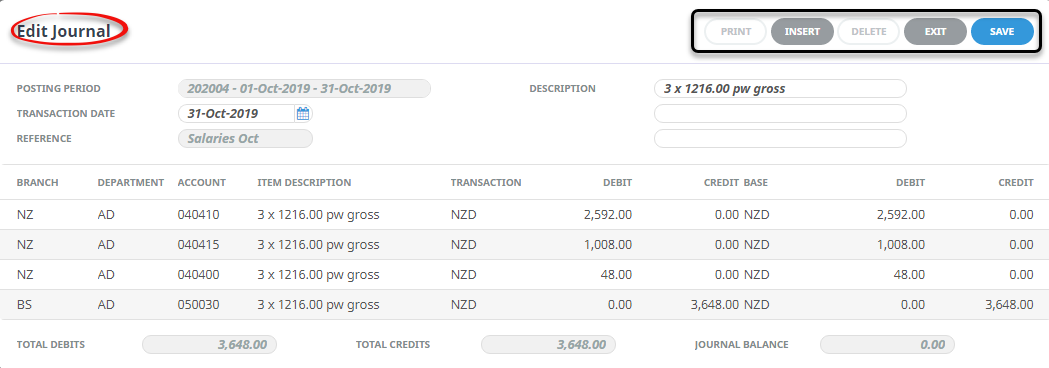Screen dimensions: 1049x368
Task: Click the first Description input field
Action: [780, 88]
